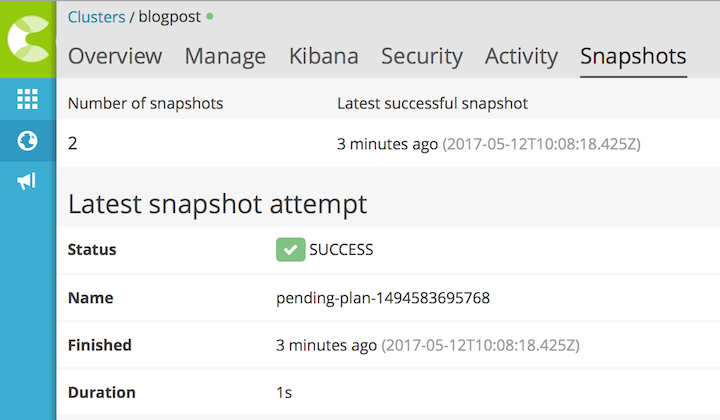This screenshot has width=720, height=420.
Task: Open the Activity tab
Action: (x=521, y=57)
